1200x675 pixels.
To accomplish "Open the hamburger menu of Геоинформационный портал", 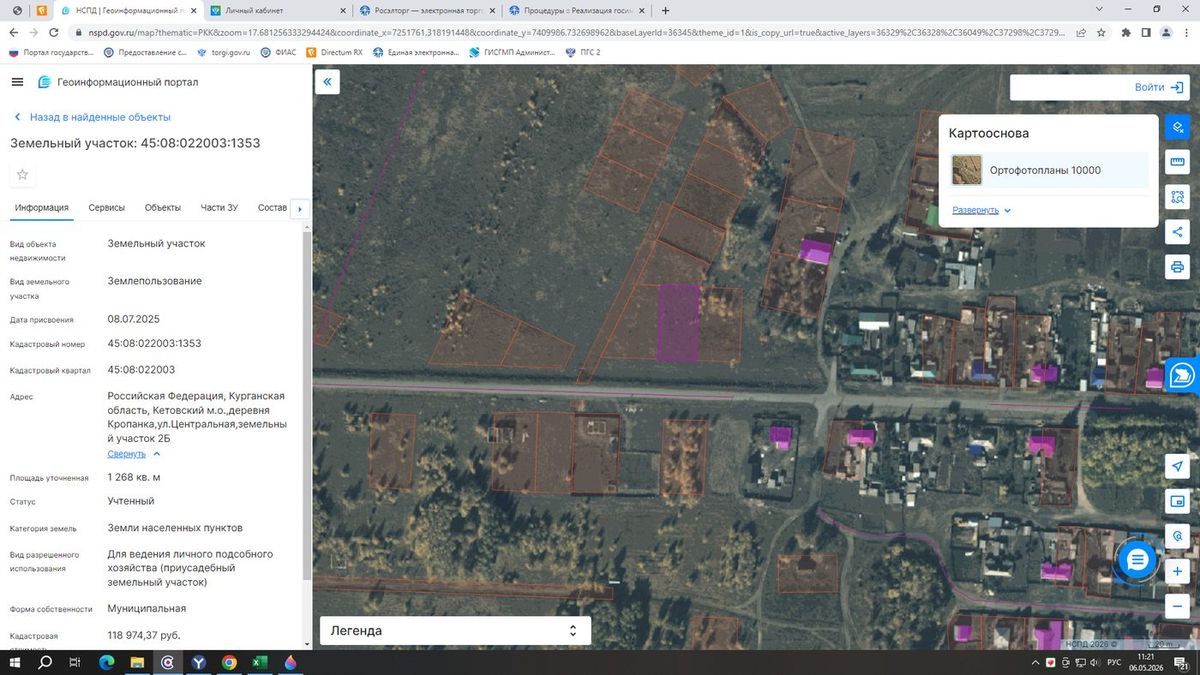I will pyautogui.click(x=18, y=82).
